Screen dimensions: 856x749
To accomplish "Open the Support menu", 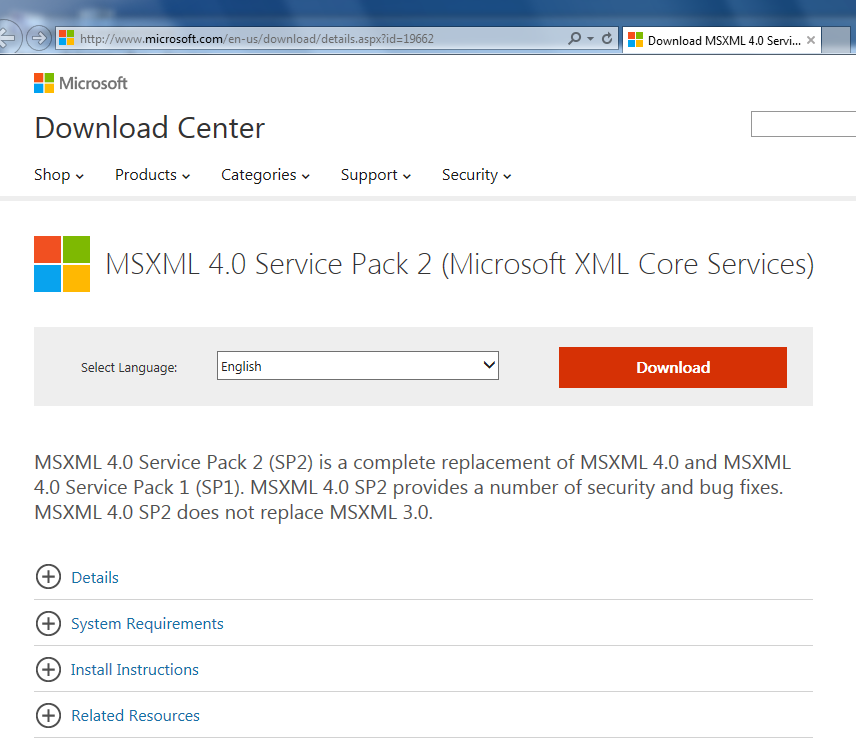I will tap(375, 175).
